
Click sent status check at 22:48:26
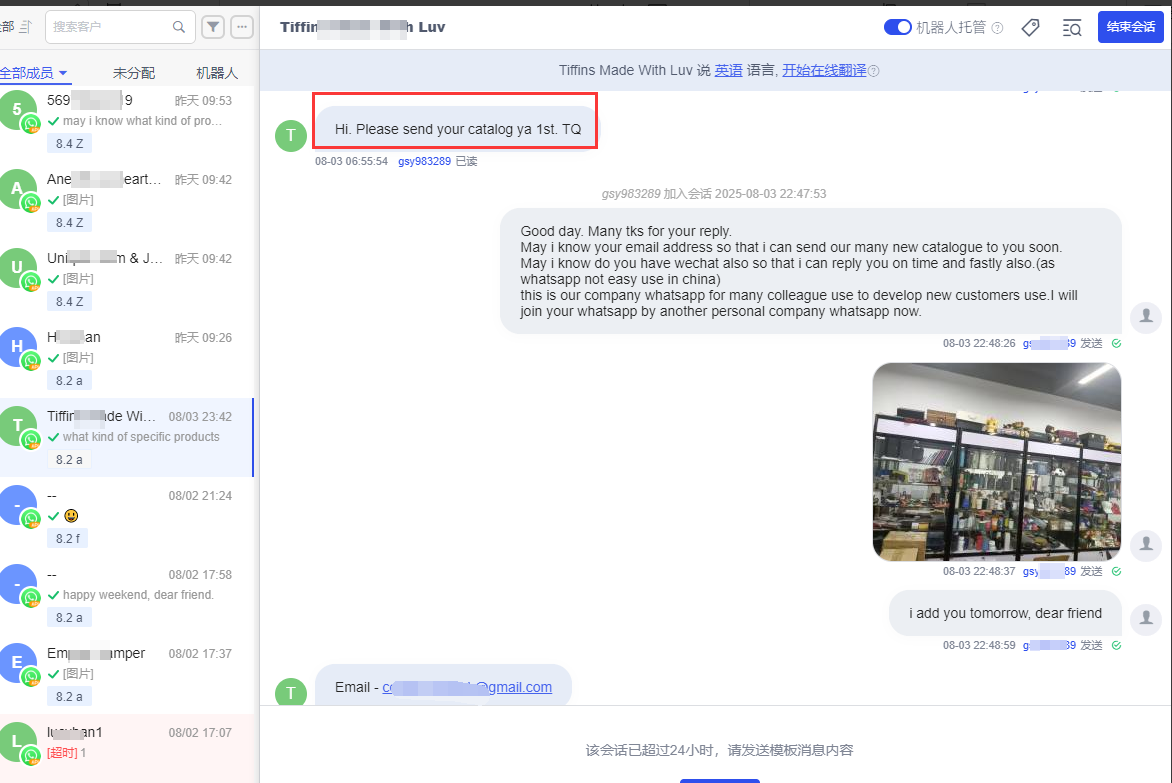(x=1116, y=344)
